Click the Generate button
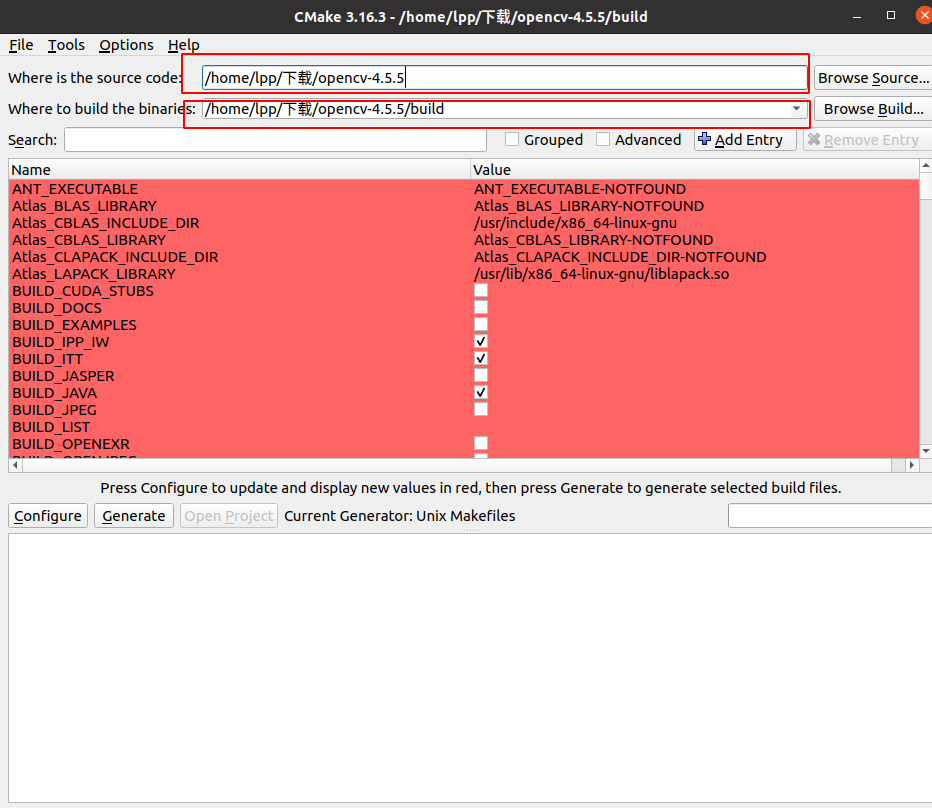Image resolution: width=932 pixels, height=808 pixels. click(134, 515)
